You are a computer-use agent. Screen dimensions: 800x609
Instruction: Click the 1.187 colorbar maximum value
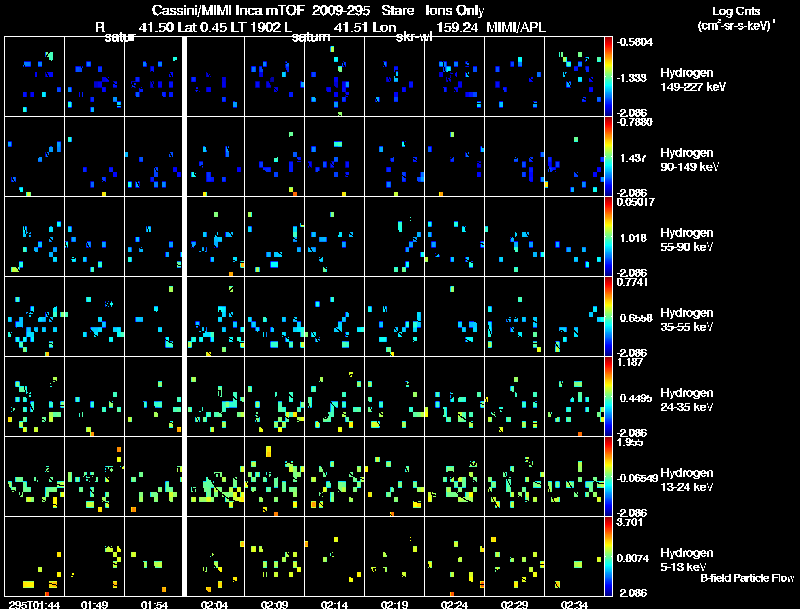point(630,362)
